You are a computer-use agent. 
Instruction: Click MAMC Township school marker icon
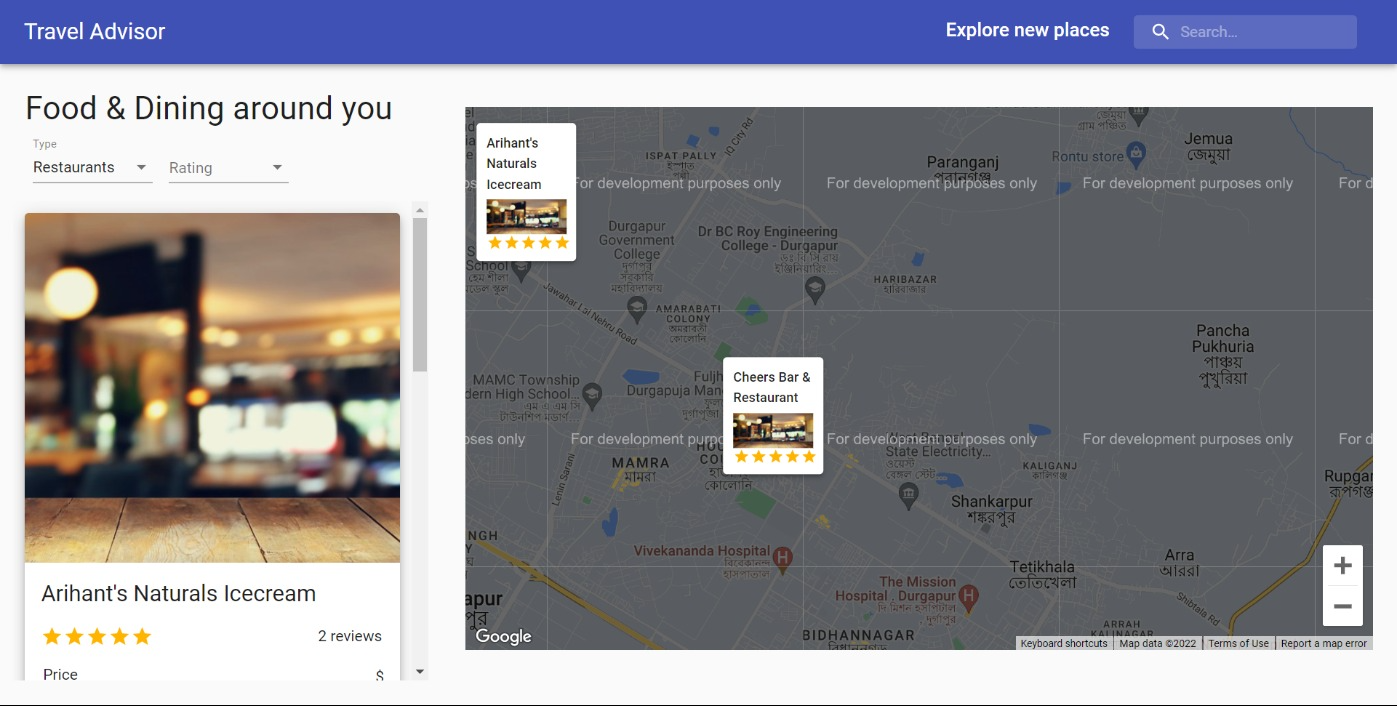592,394
